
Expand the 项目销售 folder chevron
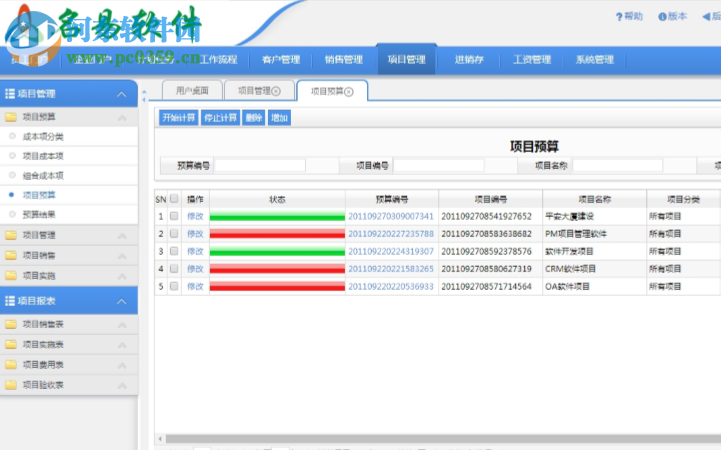[122, 256]
